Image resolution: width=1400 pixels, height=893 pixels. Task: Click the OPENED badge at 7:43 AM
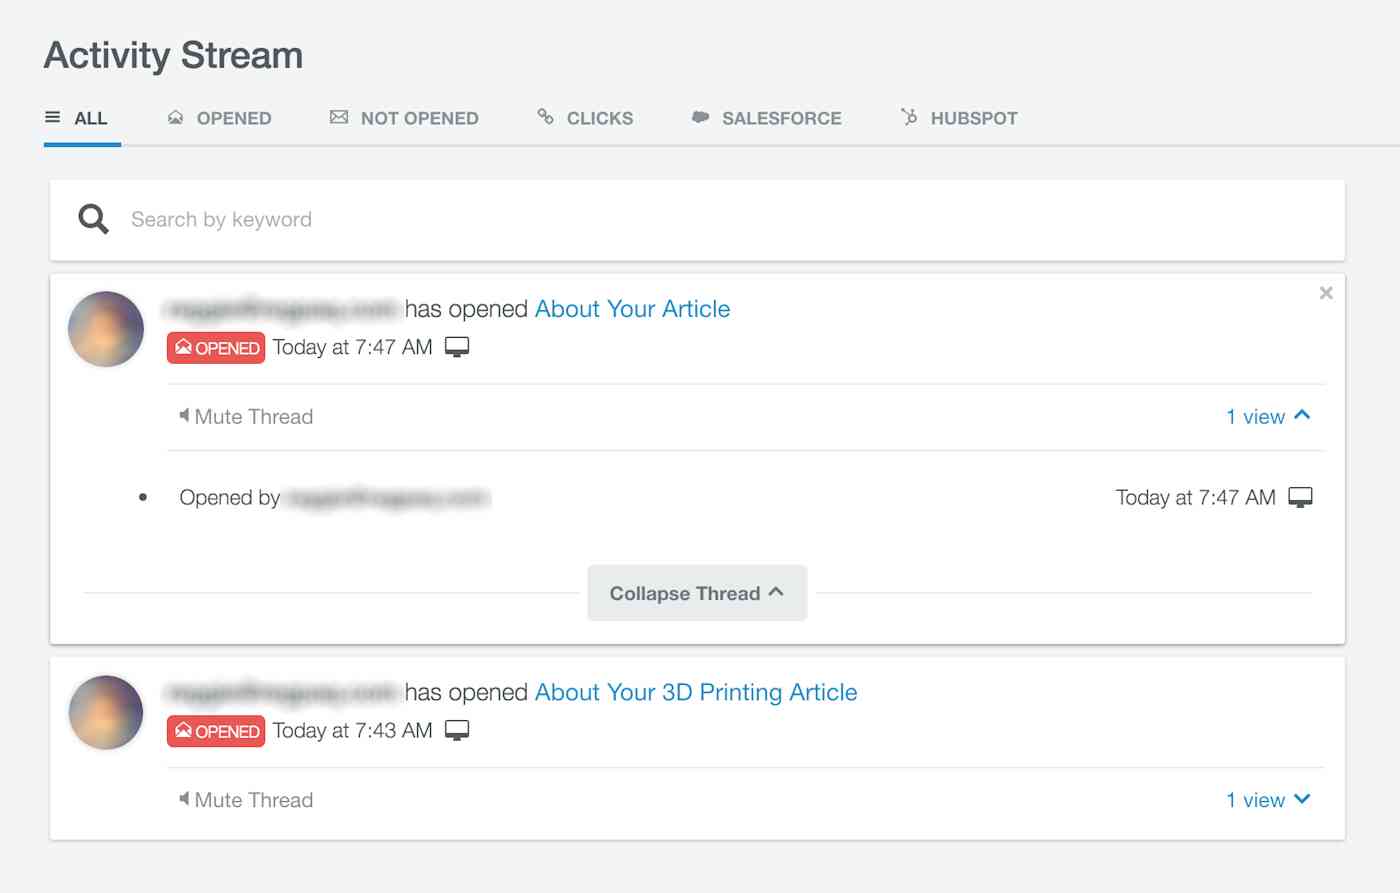point(216,731)
